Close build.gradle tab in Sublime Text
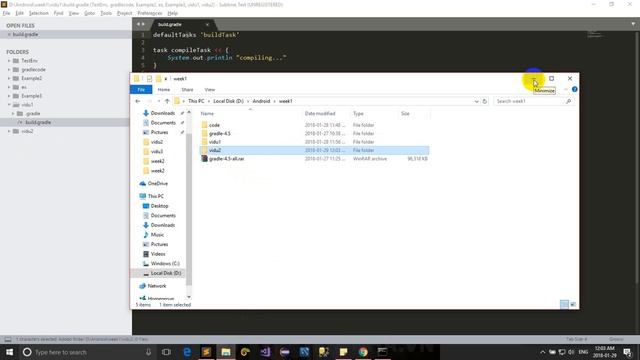Image resolution: width=640 pixels, height=360 pixels. tap(207, 24)
